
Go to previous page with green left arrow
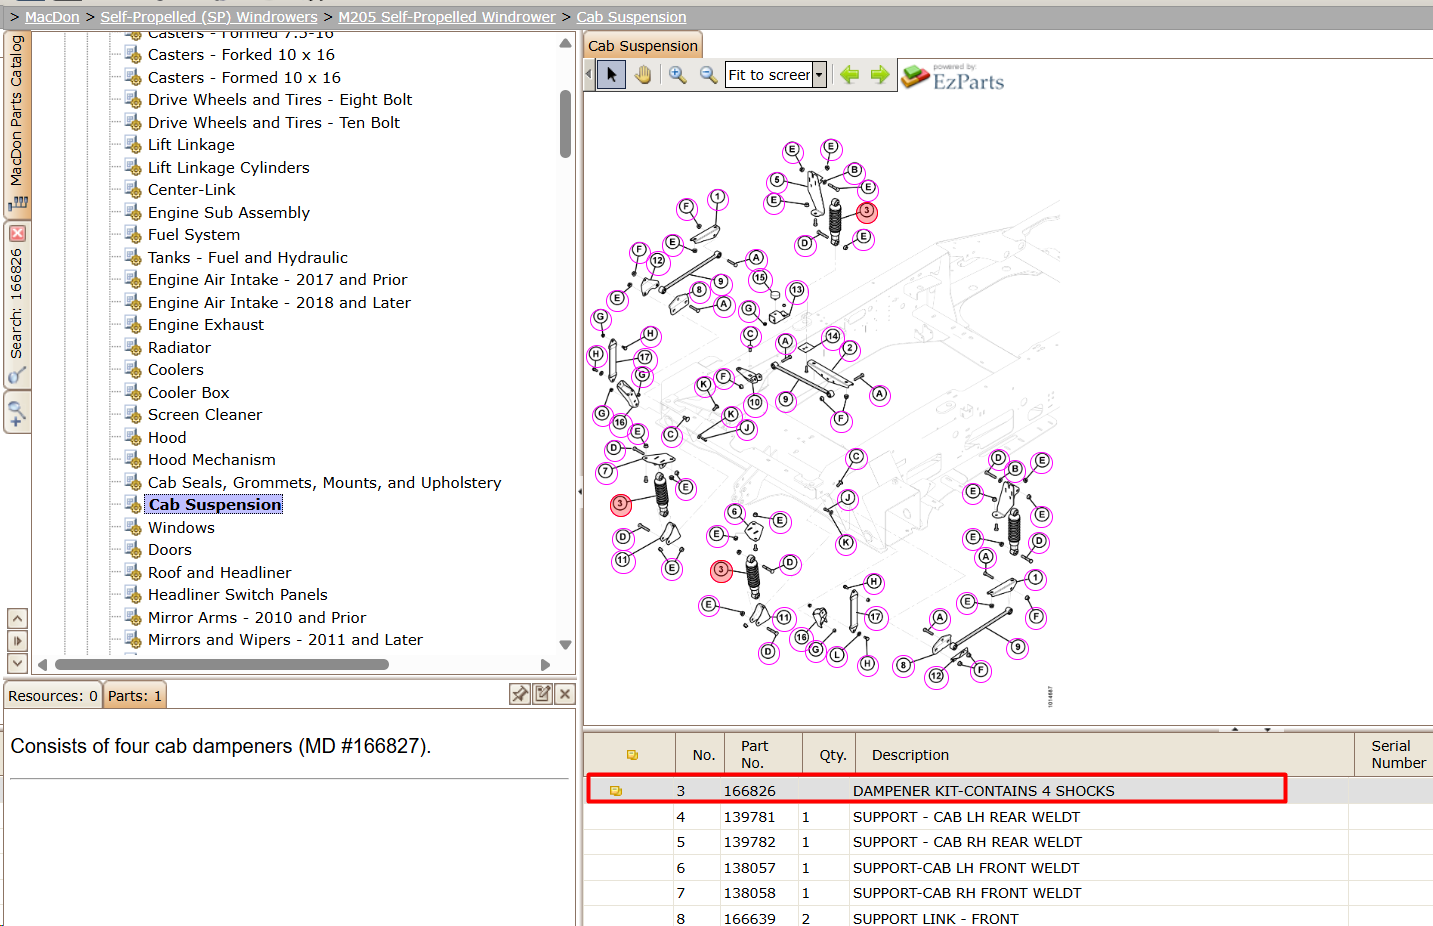(849, 74)
